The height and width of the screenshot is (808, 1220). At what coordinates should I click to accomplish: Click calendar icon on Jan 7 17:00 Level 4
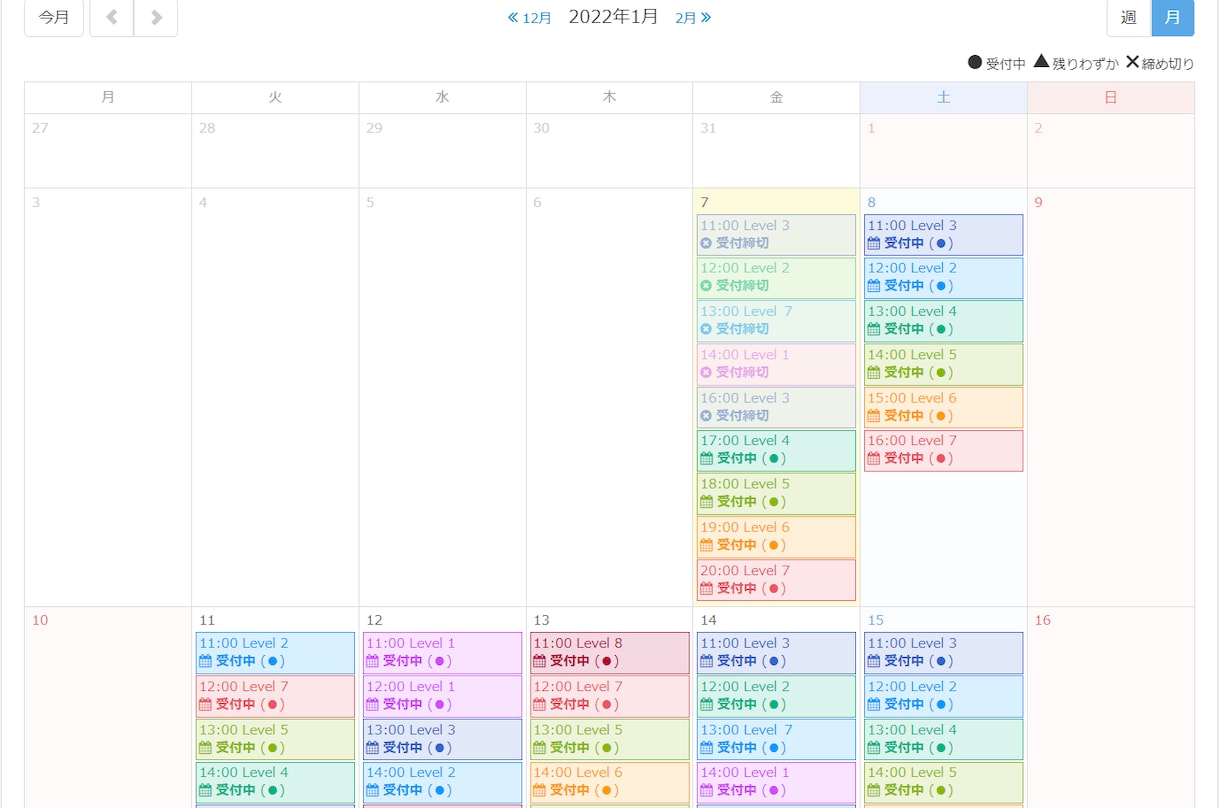coord(706,458)
